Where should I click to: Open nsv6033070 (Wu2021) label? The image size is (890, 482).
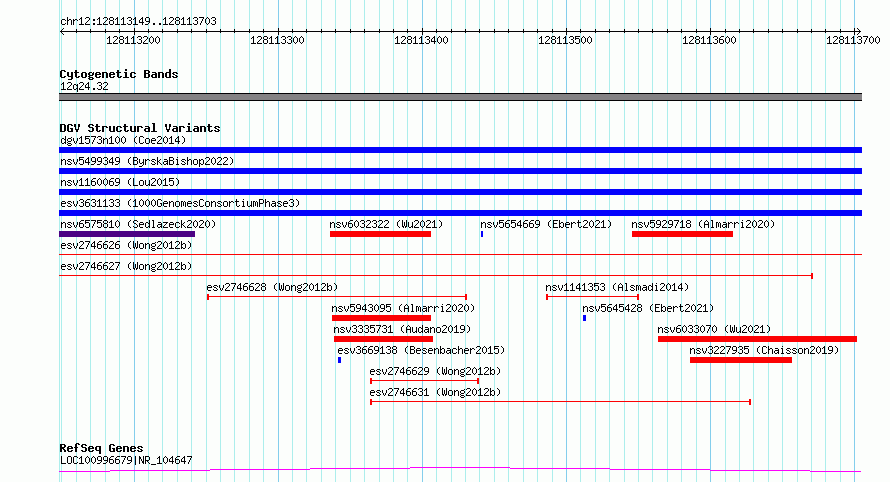pos(714,329)
